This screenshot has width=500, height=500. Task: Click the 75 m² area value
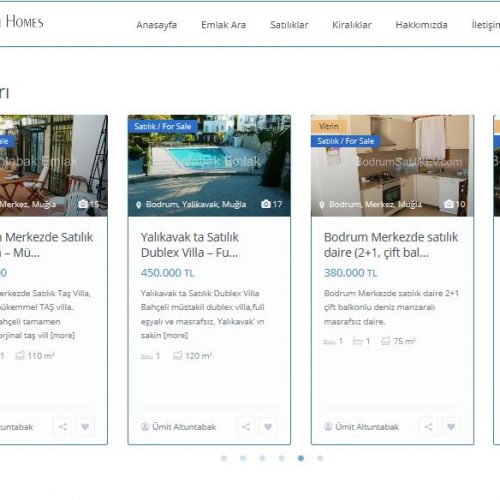tap(404, 341)
